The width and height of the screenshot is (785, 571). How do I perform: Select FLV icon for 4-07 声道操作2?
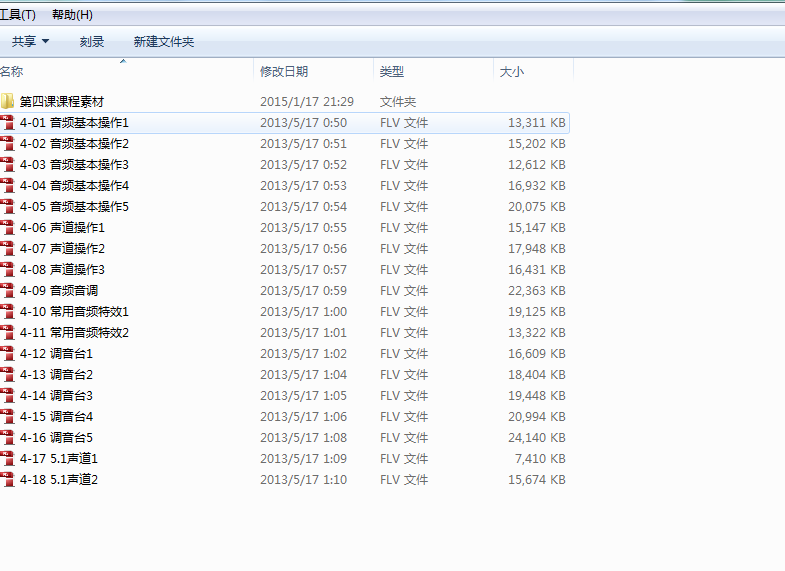(8, 249)
